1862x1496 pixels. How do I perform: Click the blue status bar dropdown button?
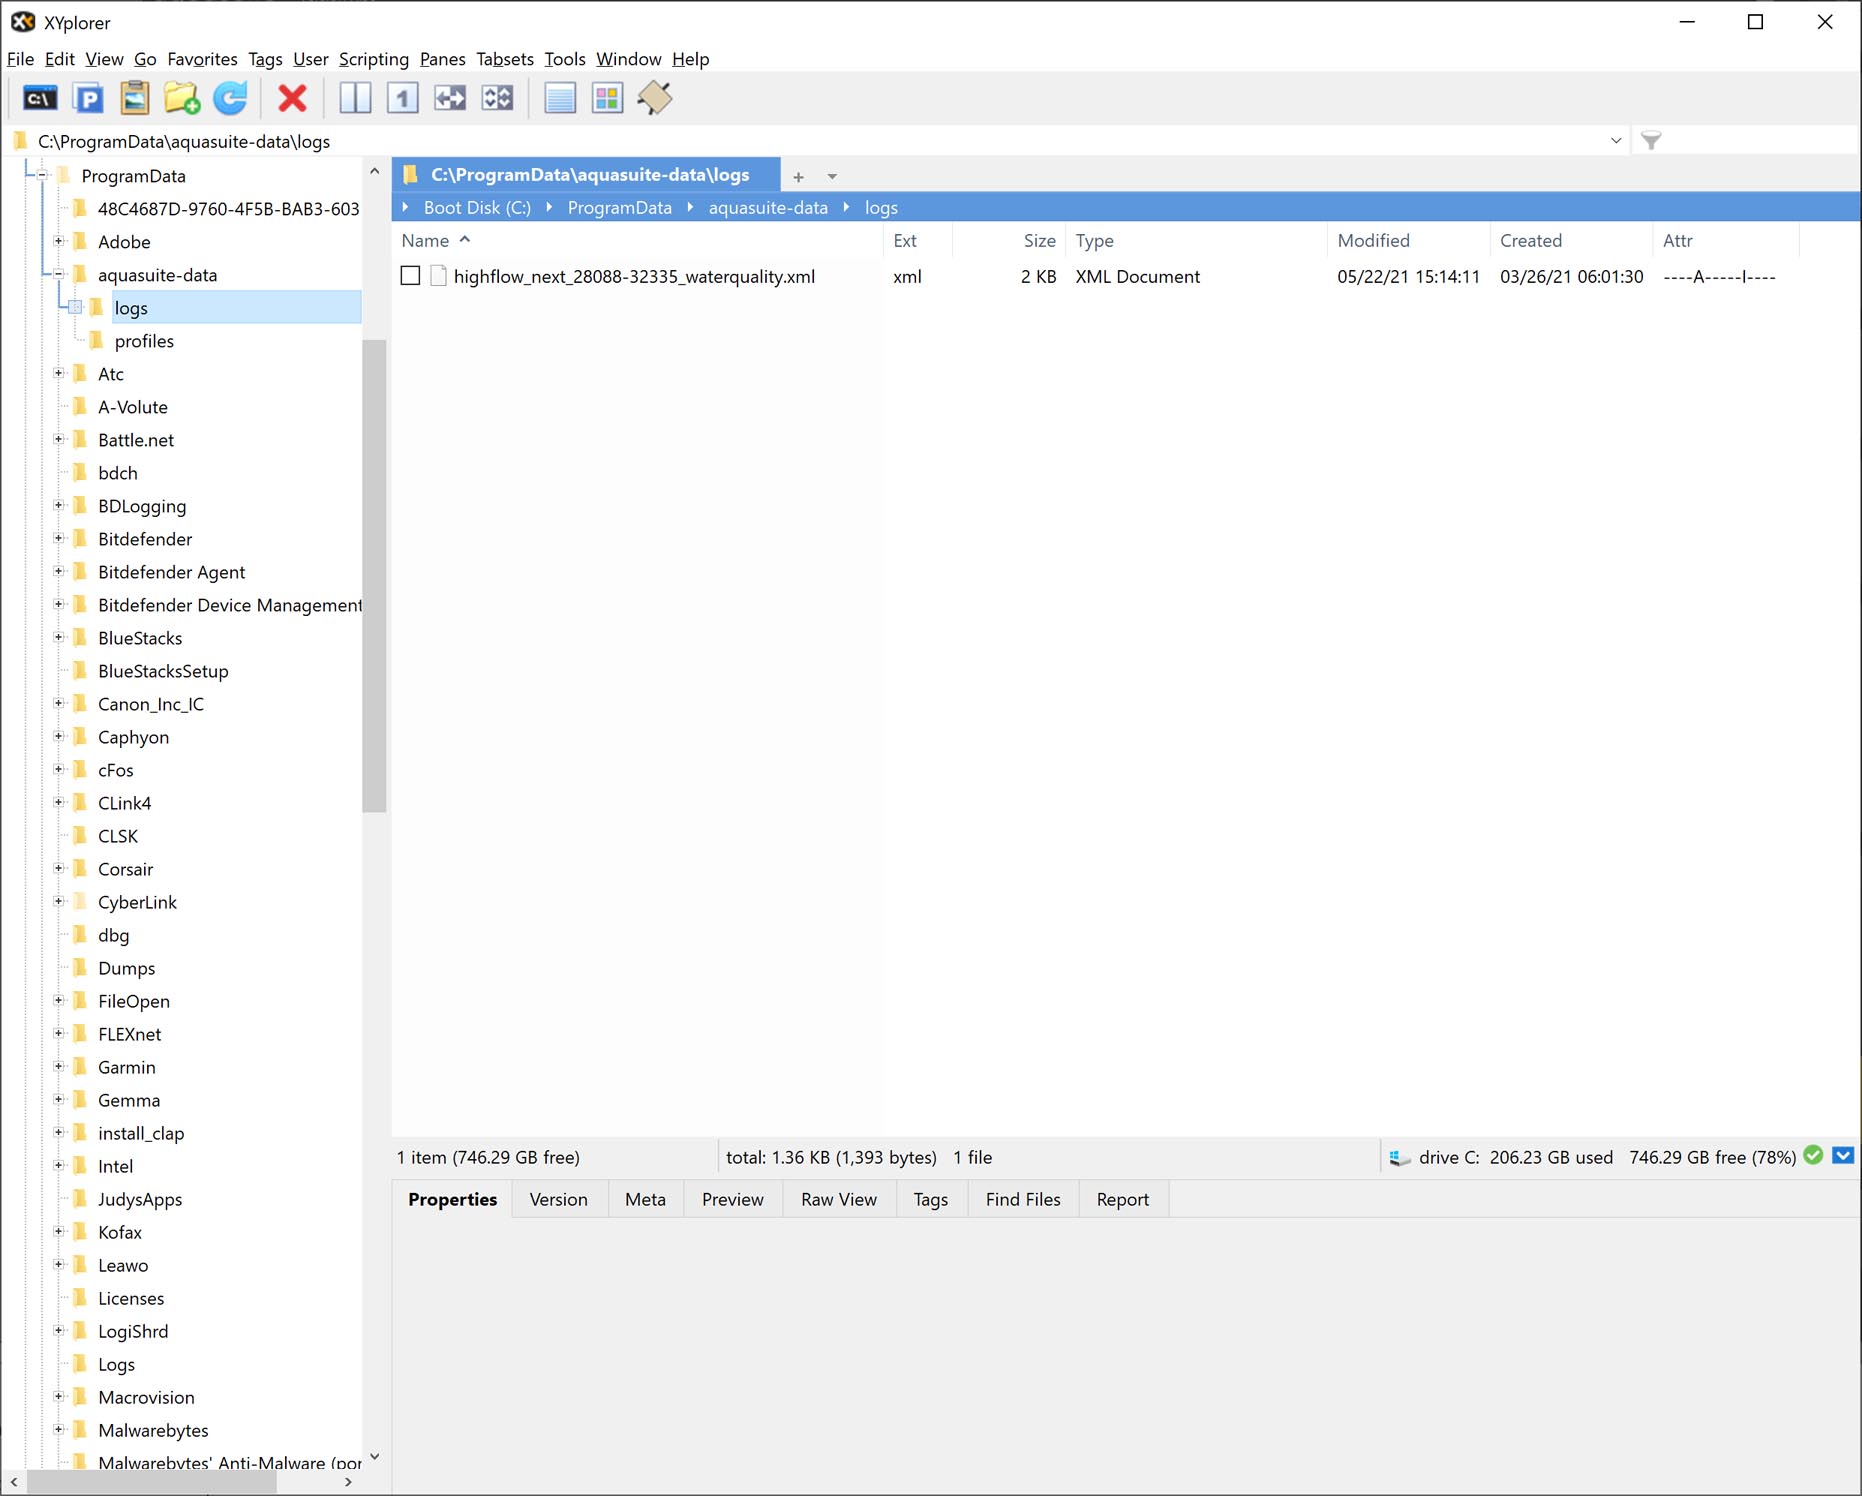tap(1843, 1156)
